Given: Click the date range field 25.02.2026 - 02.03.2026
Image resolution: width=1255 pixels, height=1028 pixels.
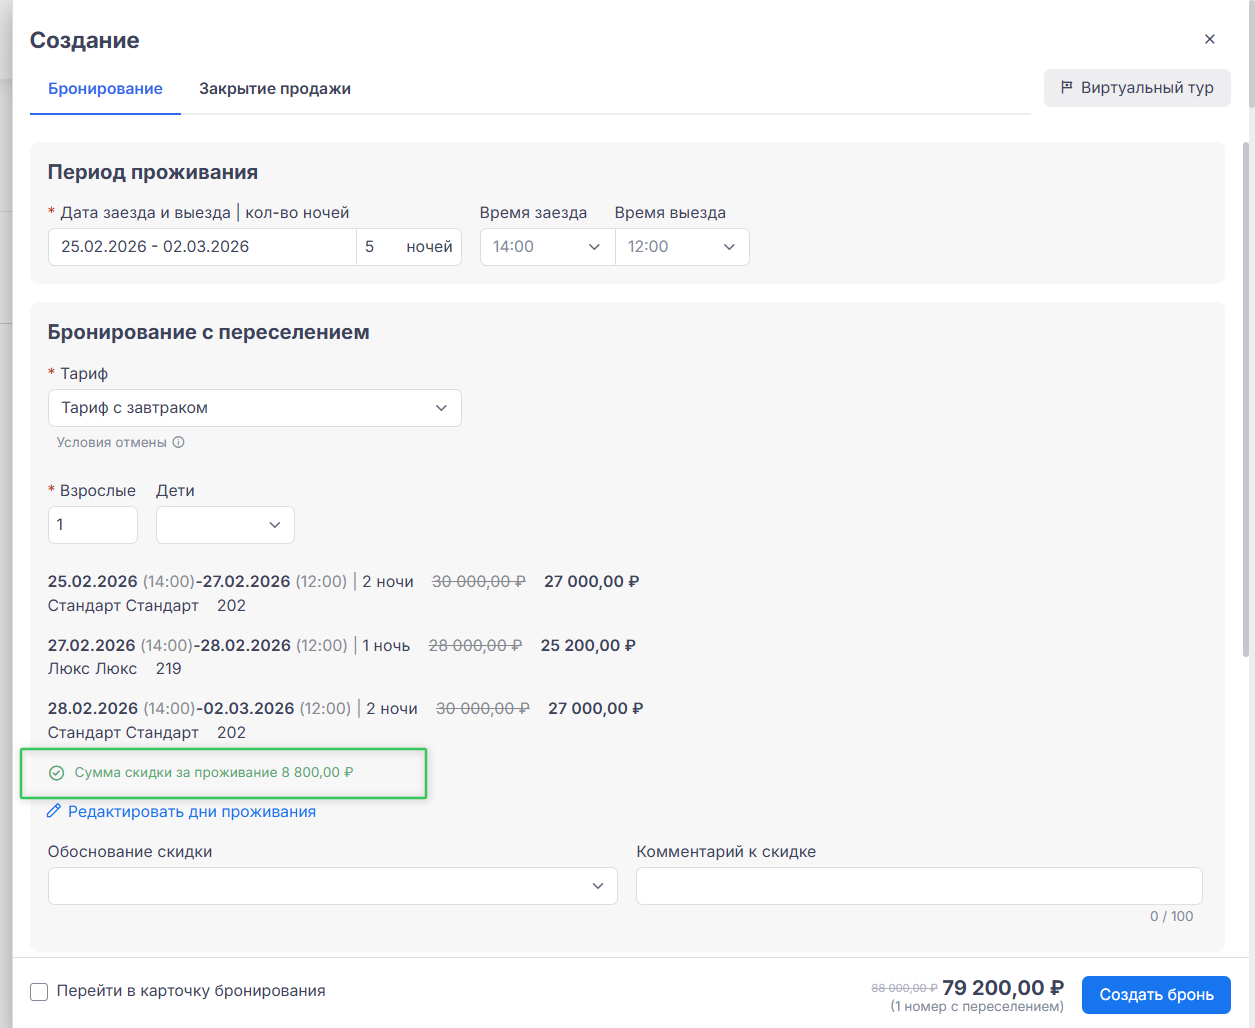Looking at the screenshot, I should tap(202, 247).
